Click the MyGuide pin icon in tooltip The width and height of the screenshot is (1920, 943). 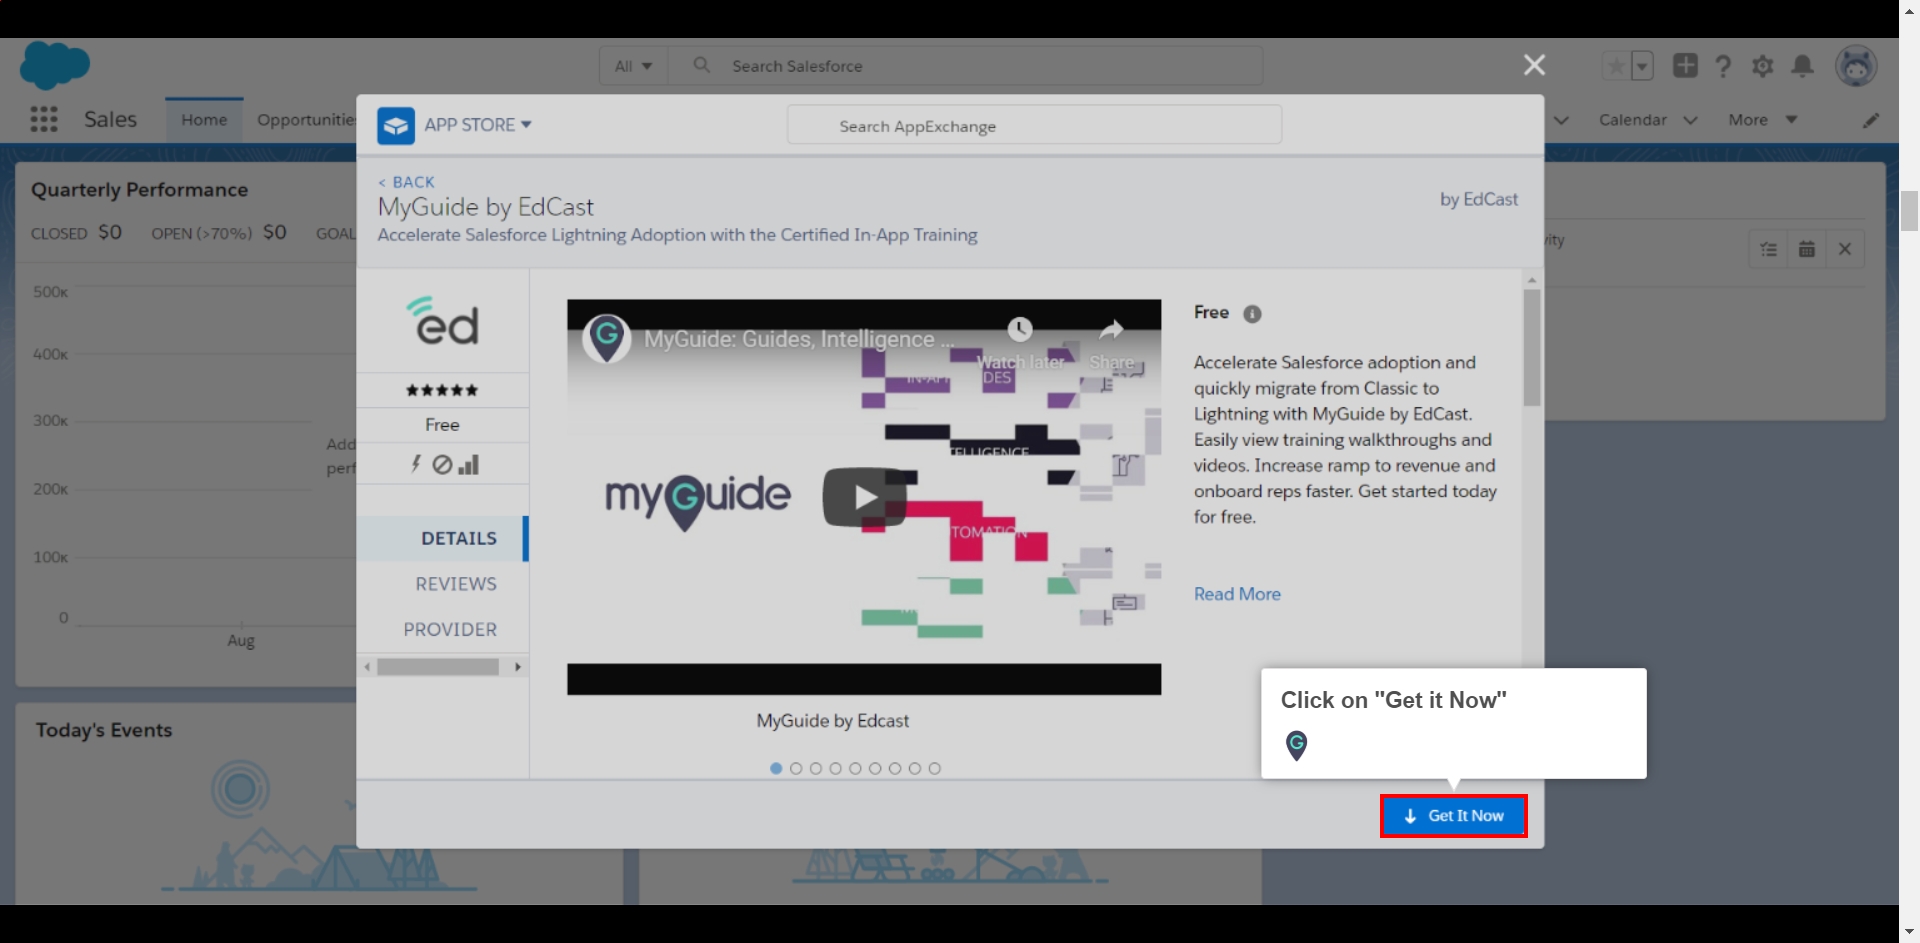tap(1296, 745)
